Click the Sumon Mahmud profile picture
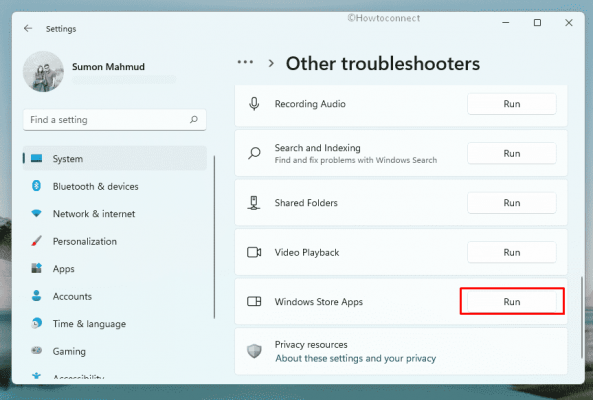 pyautogui.click(x=43, y=71)
